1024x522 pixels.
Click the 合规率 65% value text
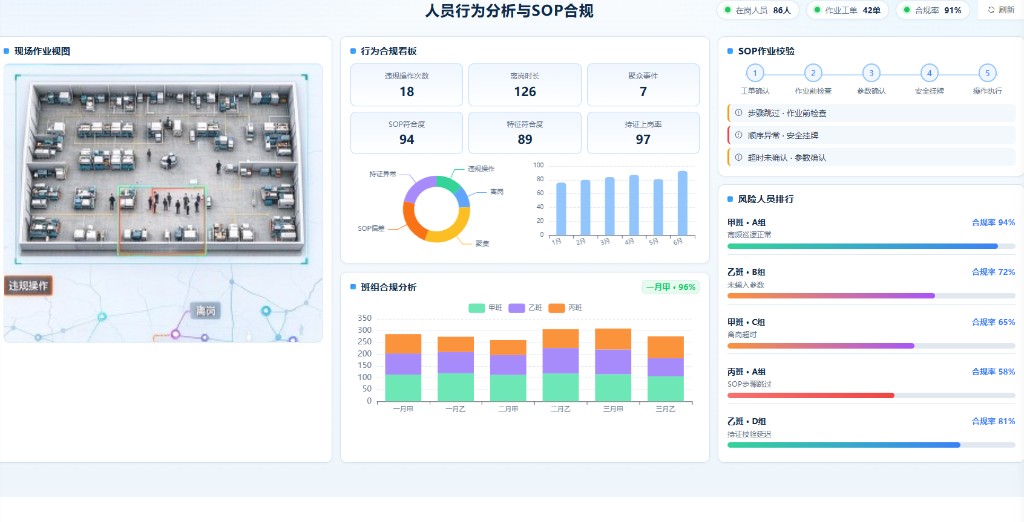click(x=993, y=322)
